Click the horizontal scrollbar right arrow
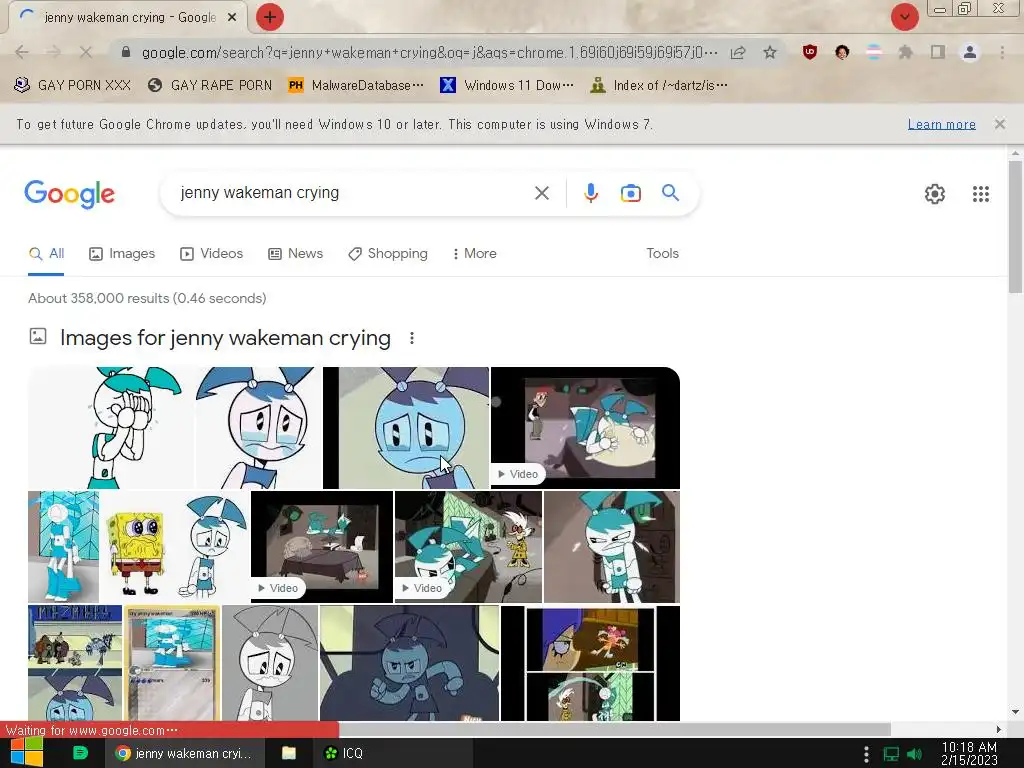 999,729
